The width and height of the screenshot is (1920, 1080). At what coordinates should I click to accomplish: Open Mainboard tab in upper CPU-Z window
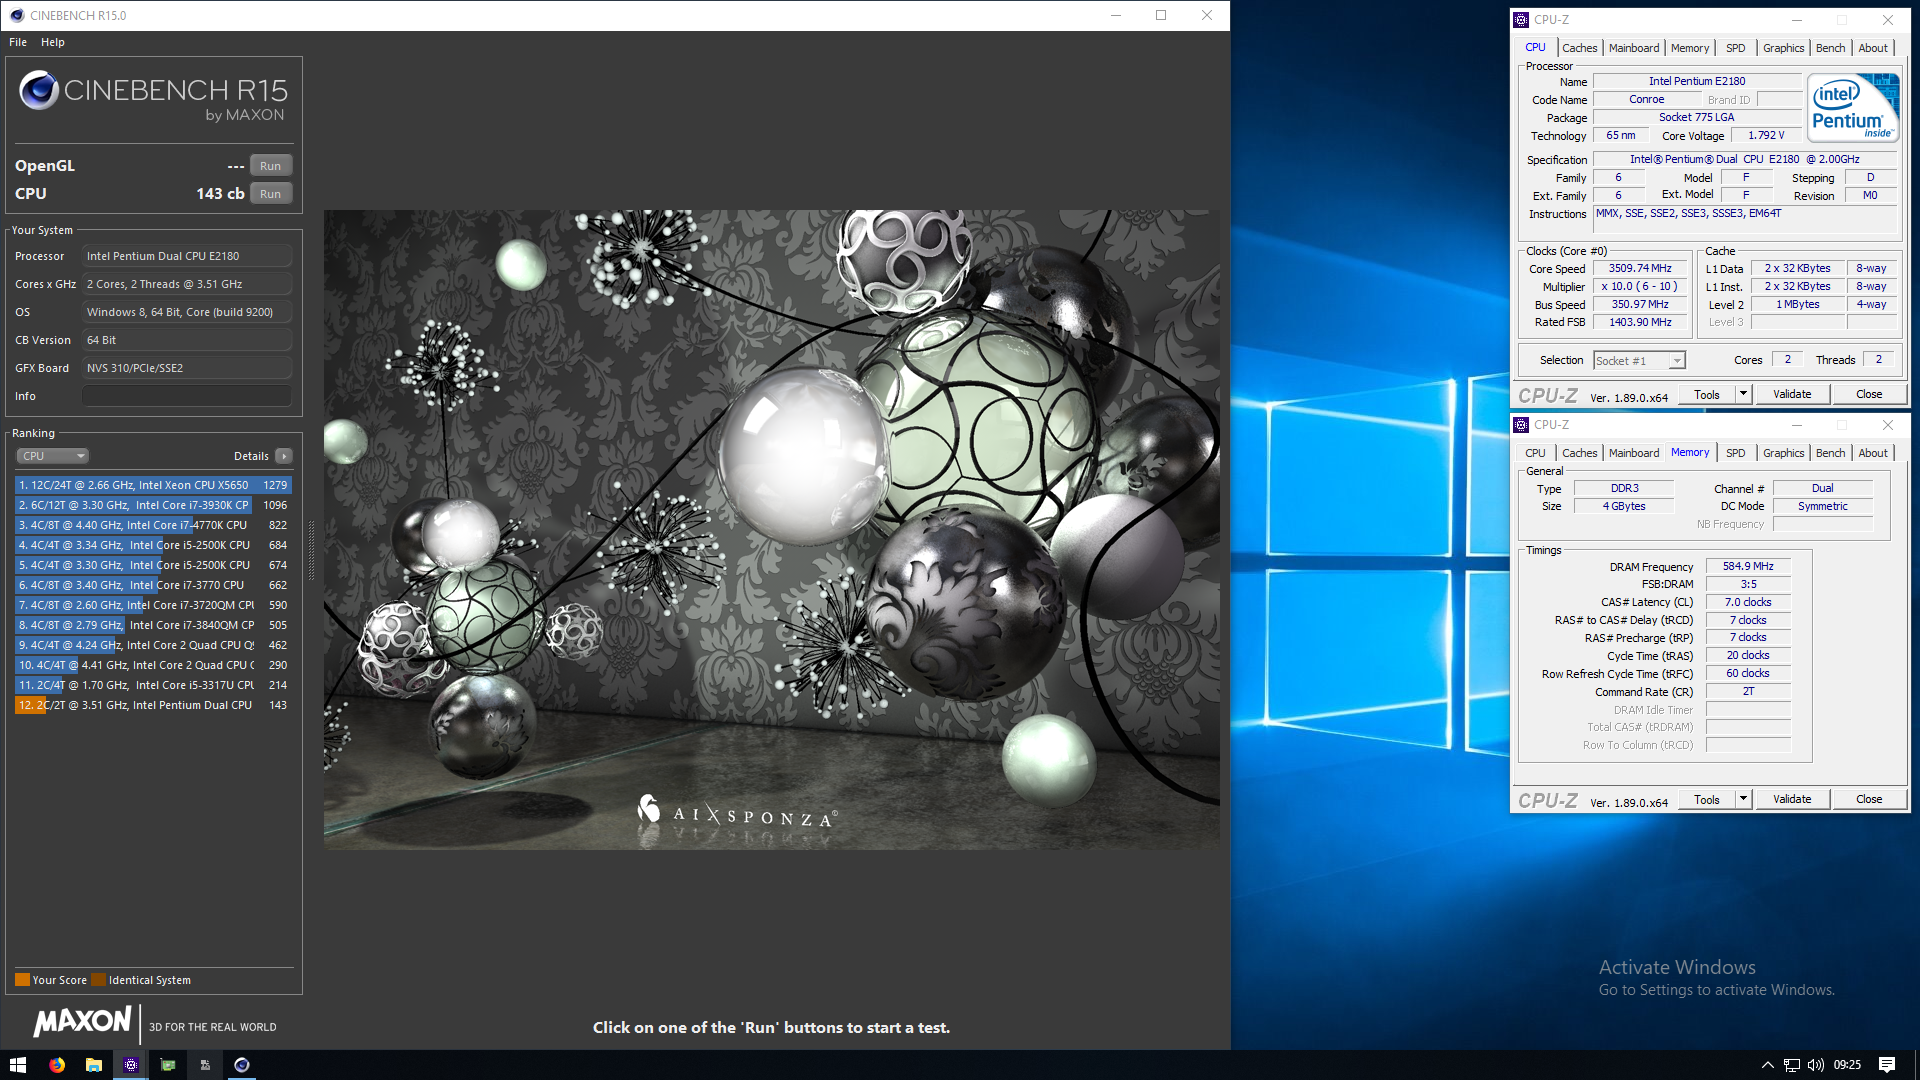(x=1633, y=48)
